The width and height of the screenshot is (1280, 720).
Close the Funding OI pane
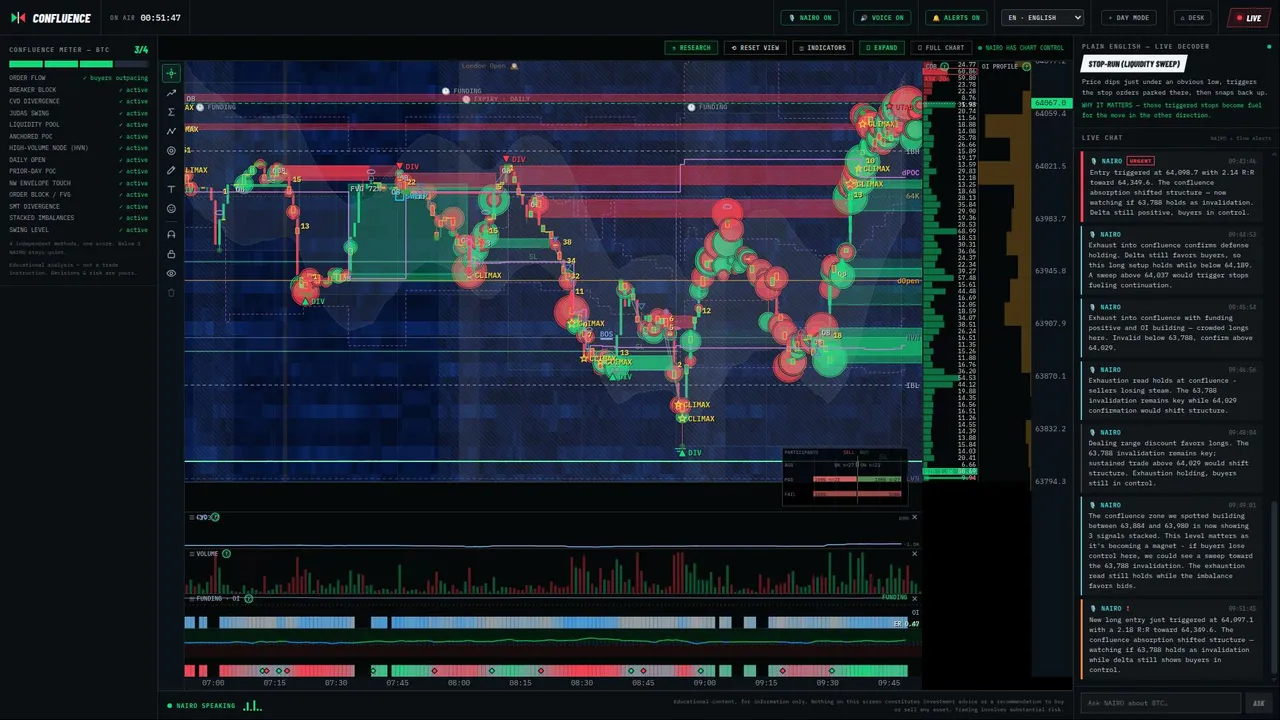coord(914,598)
